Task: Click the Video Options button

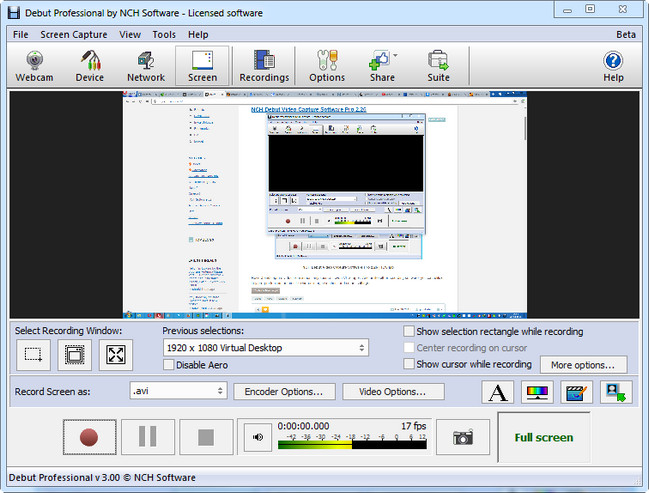Action: click(x=394, y=392)
